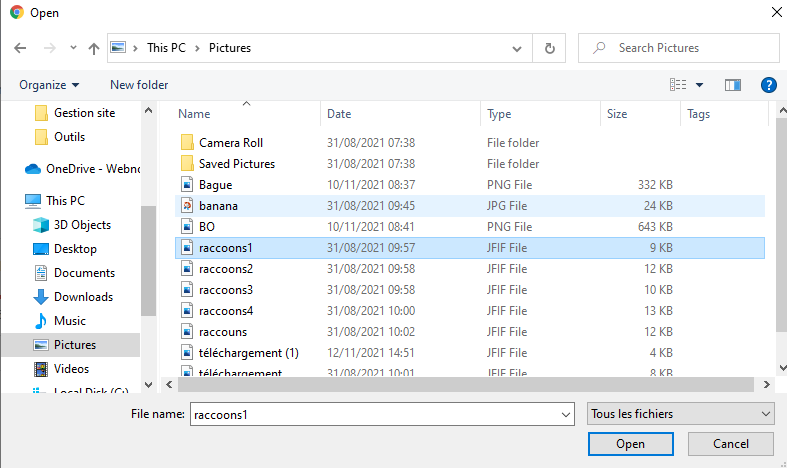Click the Up one level arrow icon
Screen dimensions: 787x468
[x=94, y=48]
